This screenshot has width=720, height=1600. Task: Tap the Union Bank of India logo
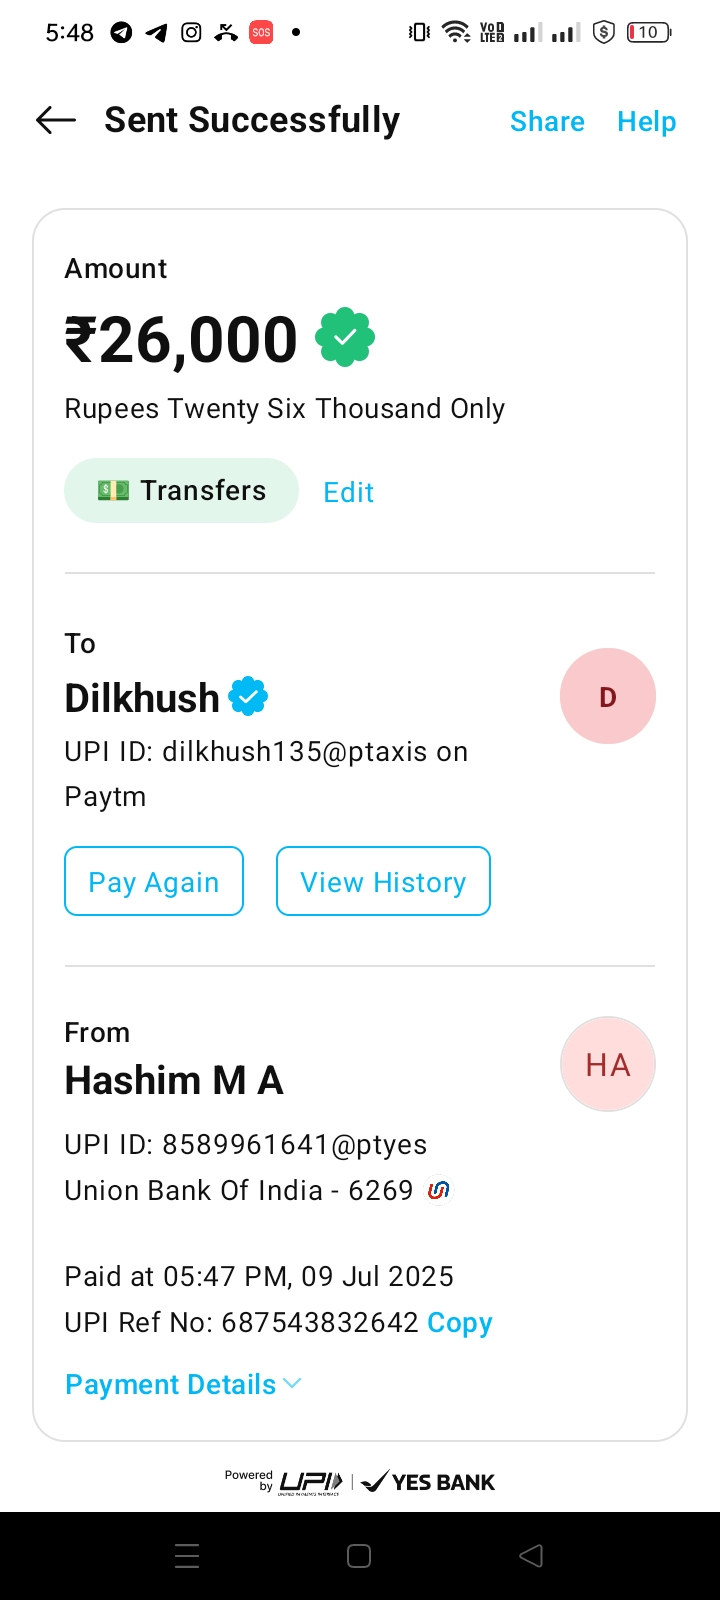438,1190
